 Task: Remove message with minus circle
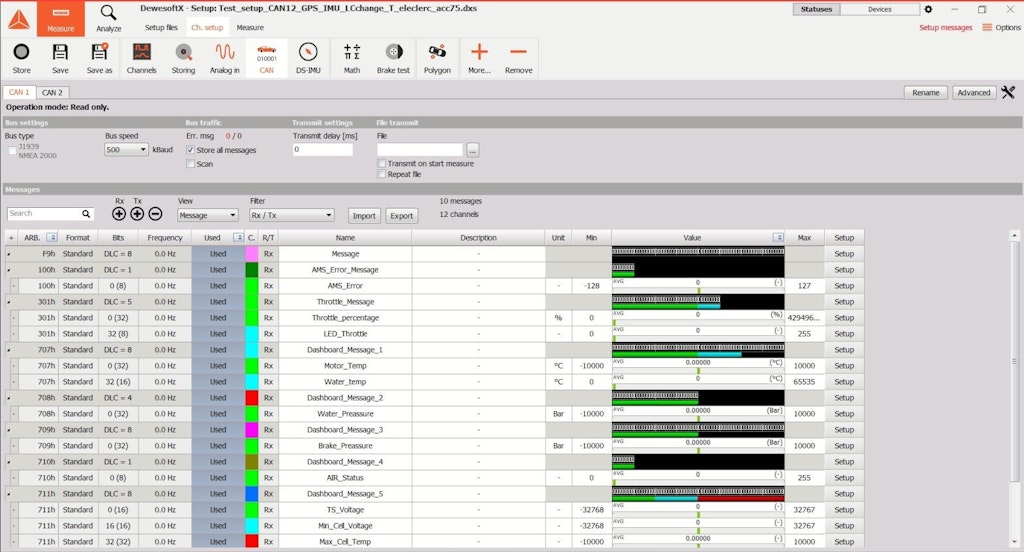155,214
